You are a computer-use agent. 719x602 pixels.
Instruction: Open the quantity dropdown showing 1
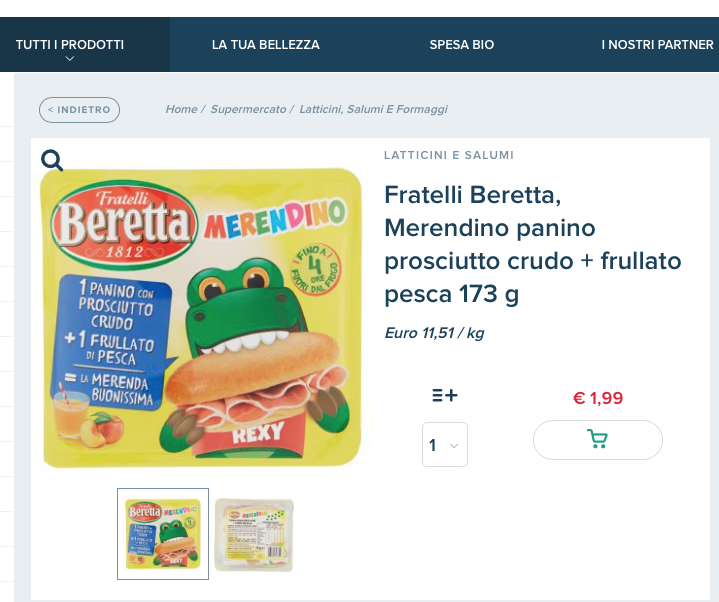click(444, 445)
